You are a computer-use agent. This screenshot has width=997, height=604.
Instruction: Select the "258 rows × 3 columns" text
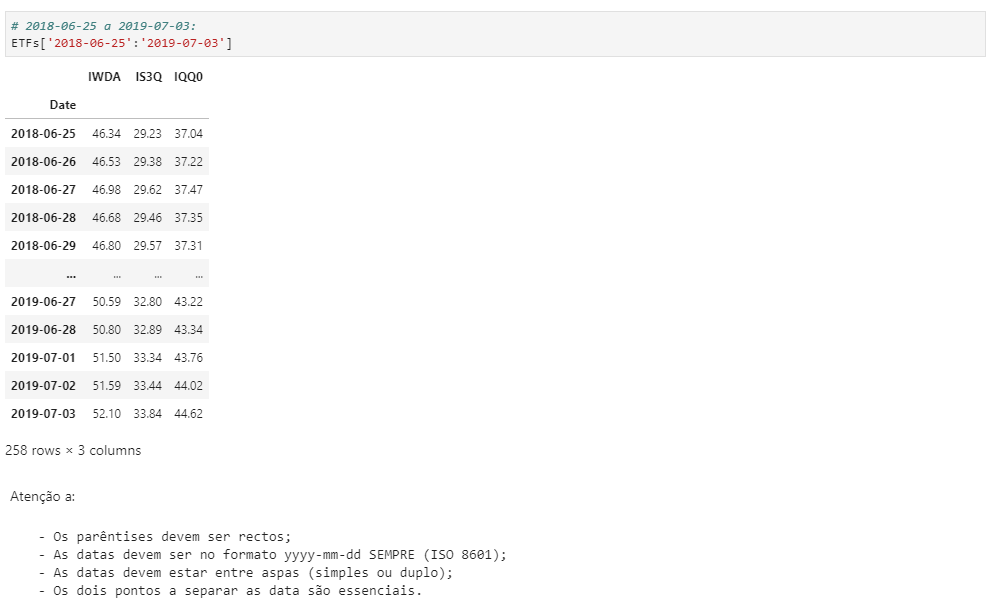(x=72, y=450)
